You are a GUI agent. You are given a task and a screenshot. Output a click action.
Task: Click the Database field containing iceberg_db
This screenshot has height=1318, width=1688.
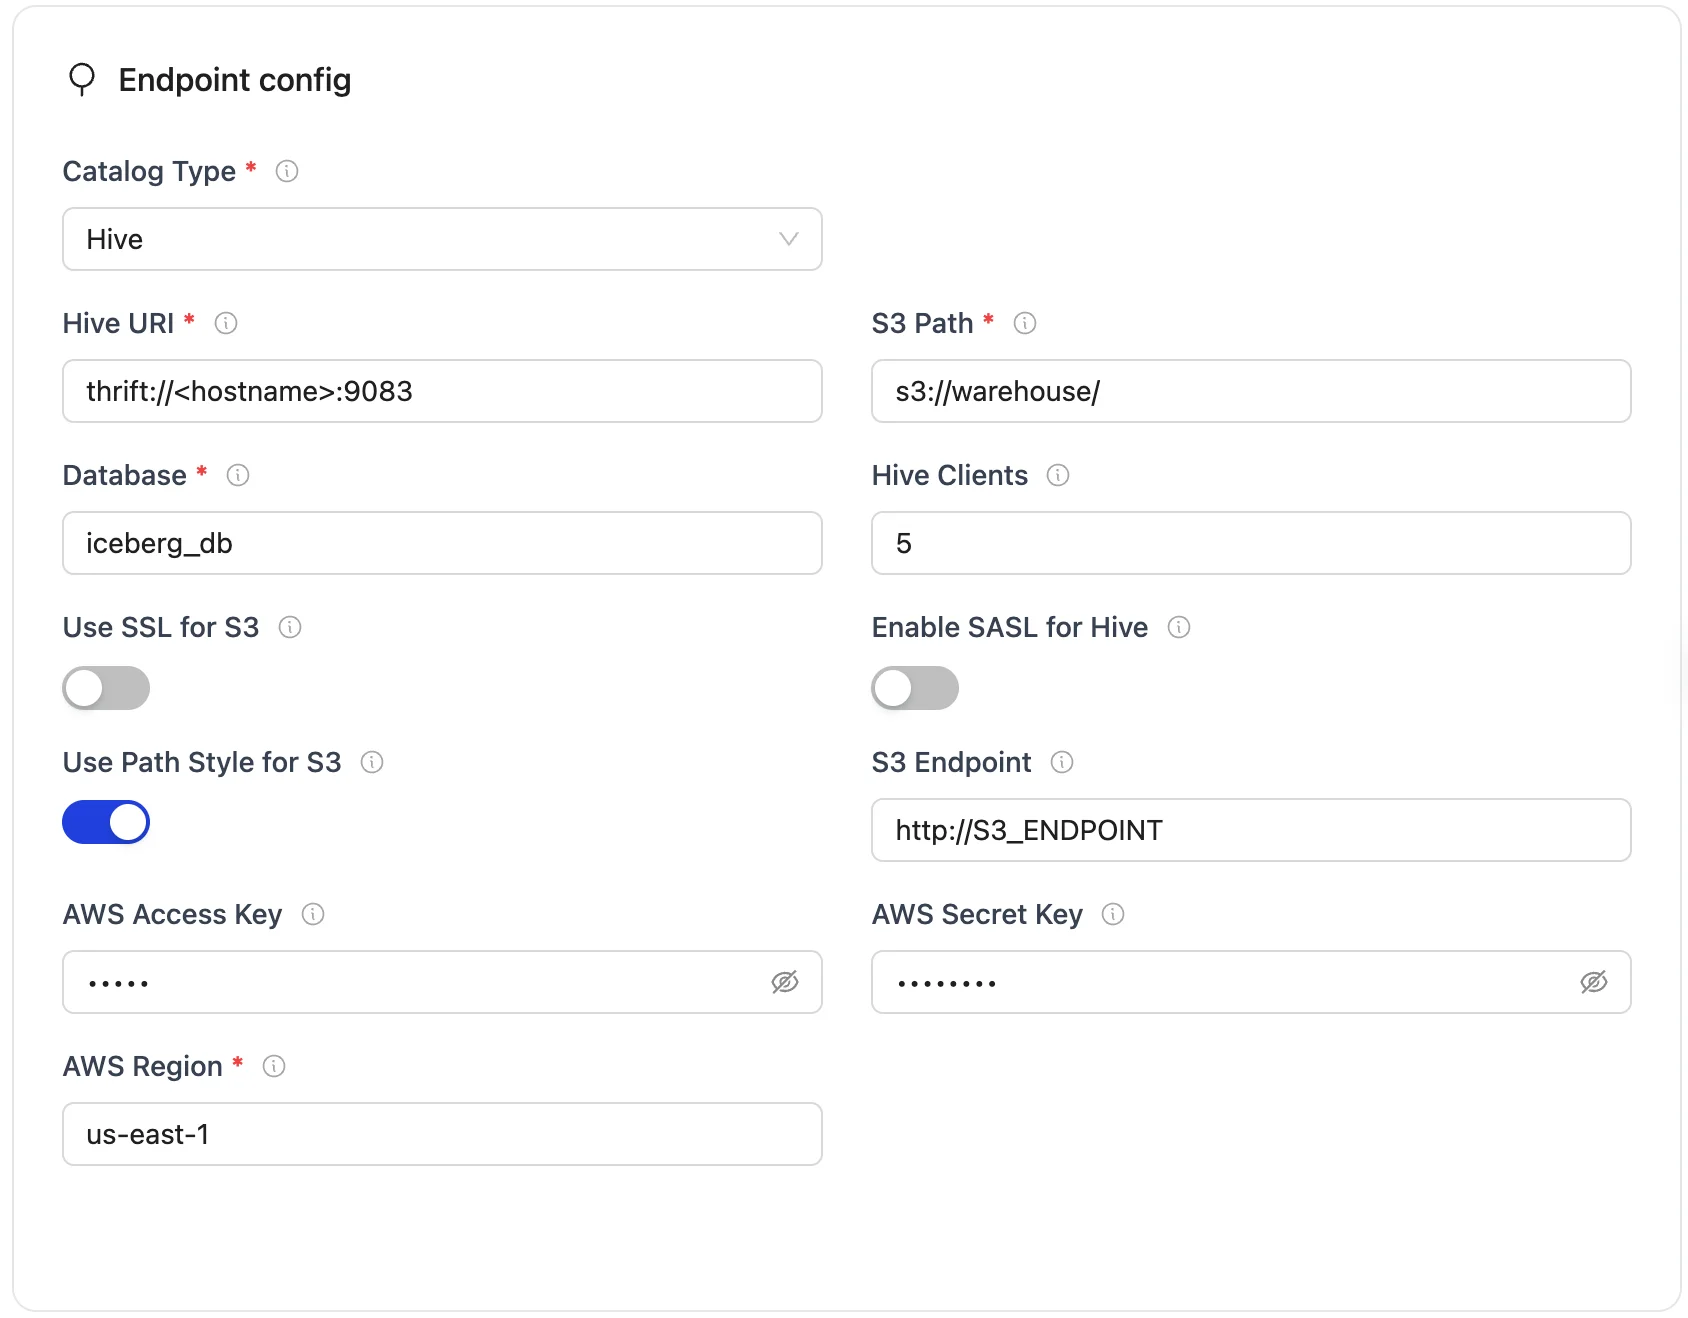442,543
